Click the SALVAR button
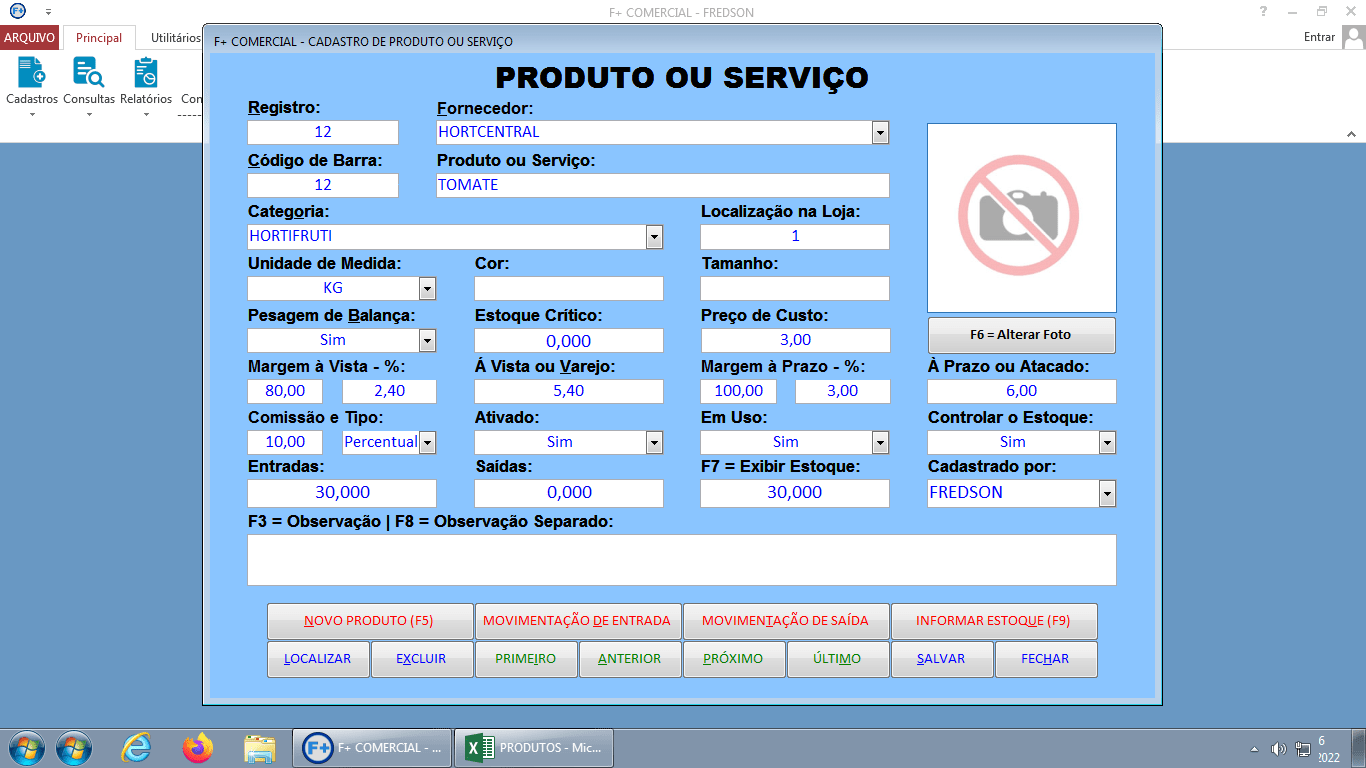The width and height of the screenshot is (1366, 768). pyautogui.click(x=941, y=659)
